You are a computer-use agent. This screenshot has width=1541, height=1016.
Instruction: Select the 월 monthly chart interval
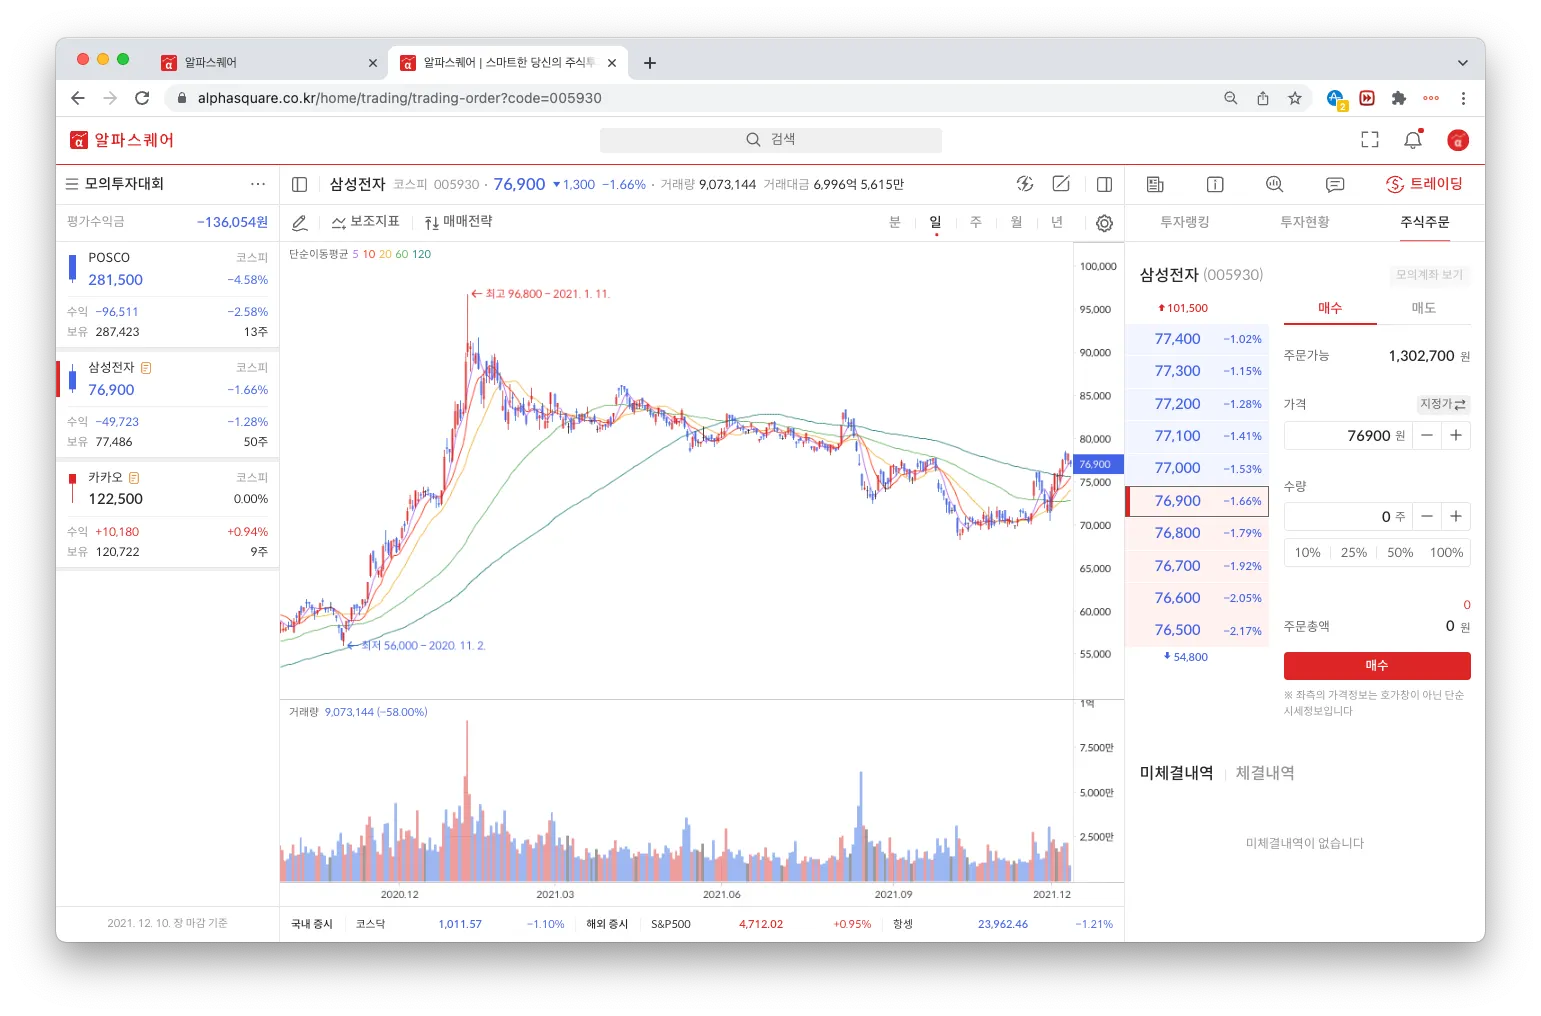pos(1016,222)
